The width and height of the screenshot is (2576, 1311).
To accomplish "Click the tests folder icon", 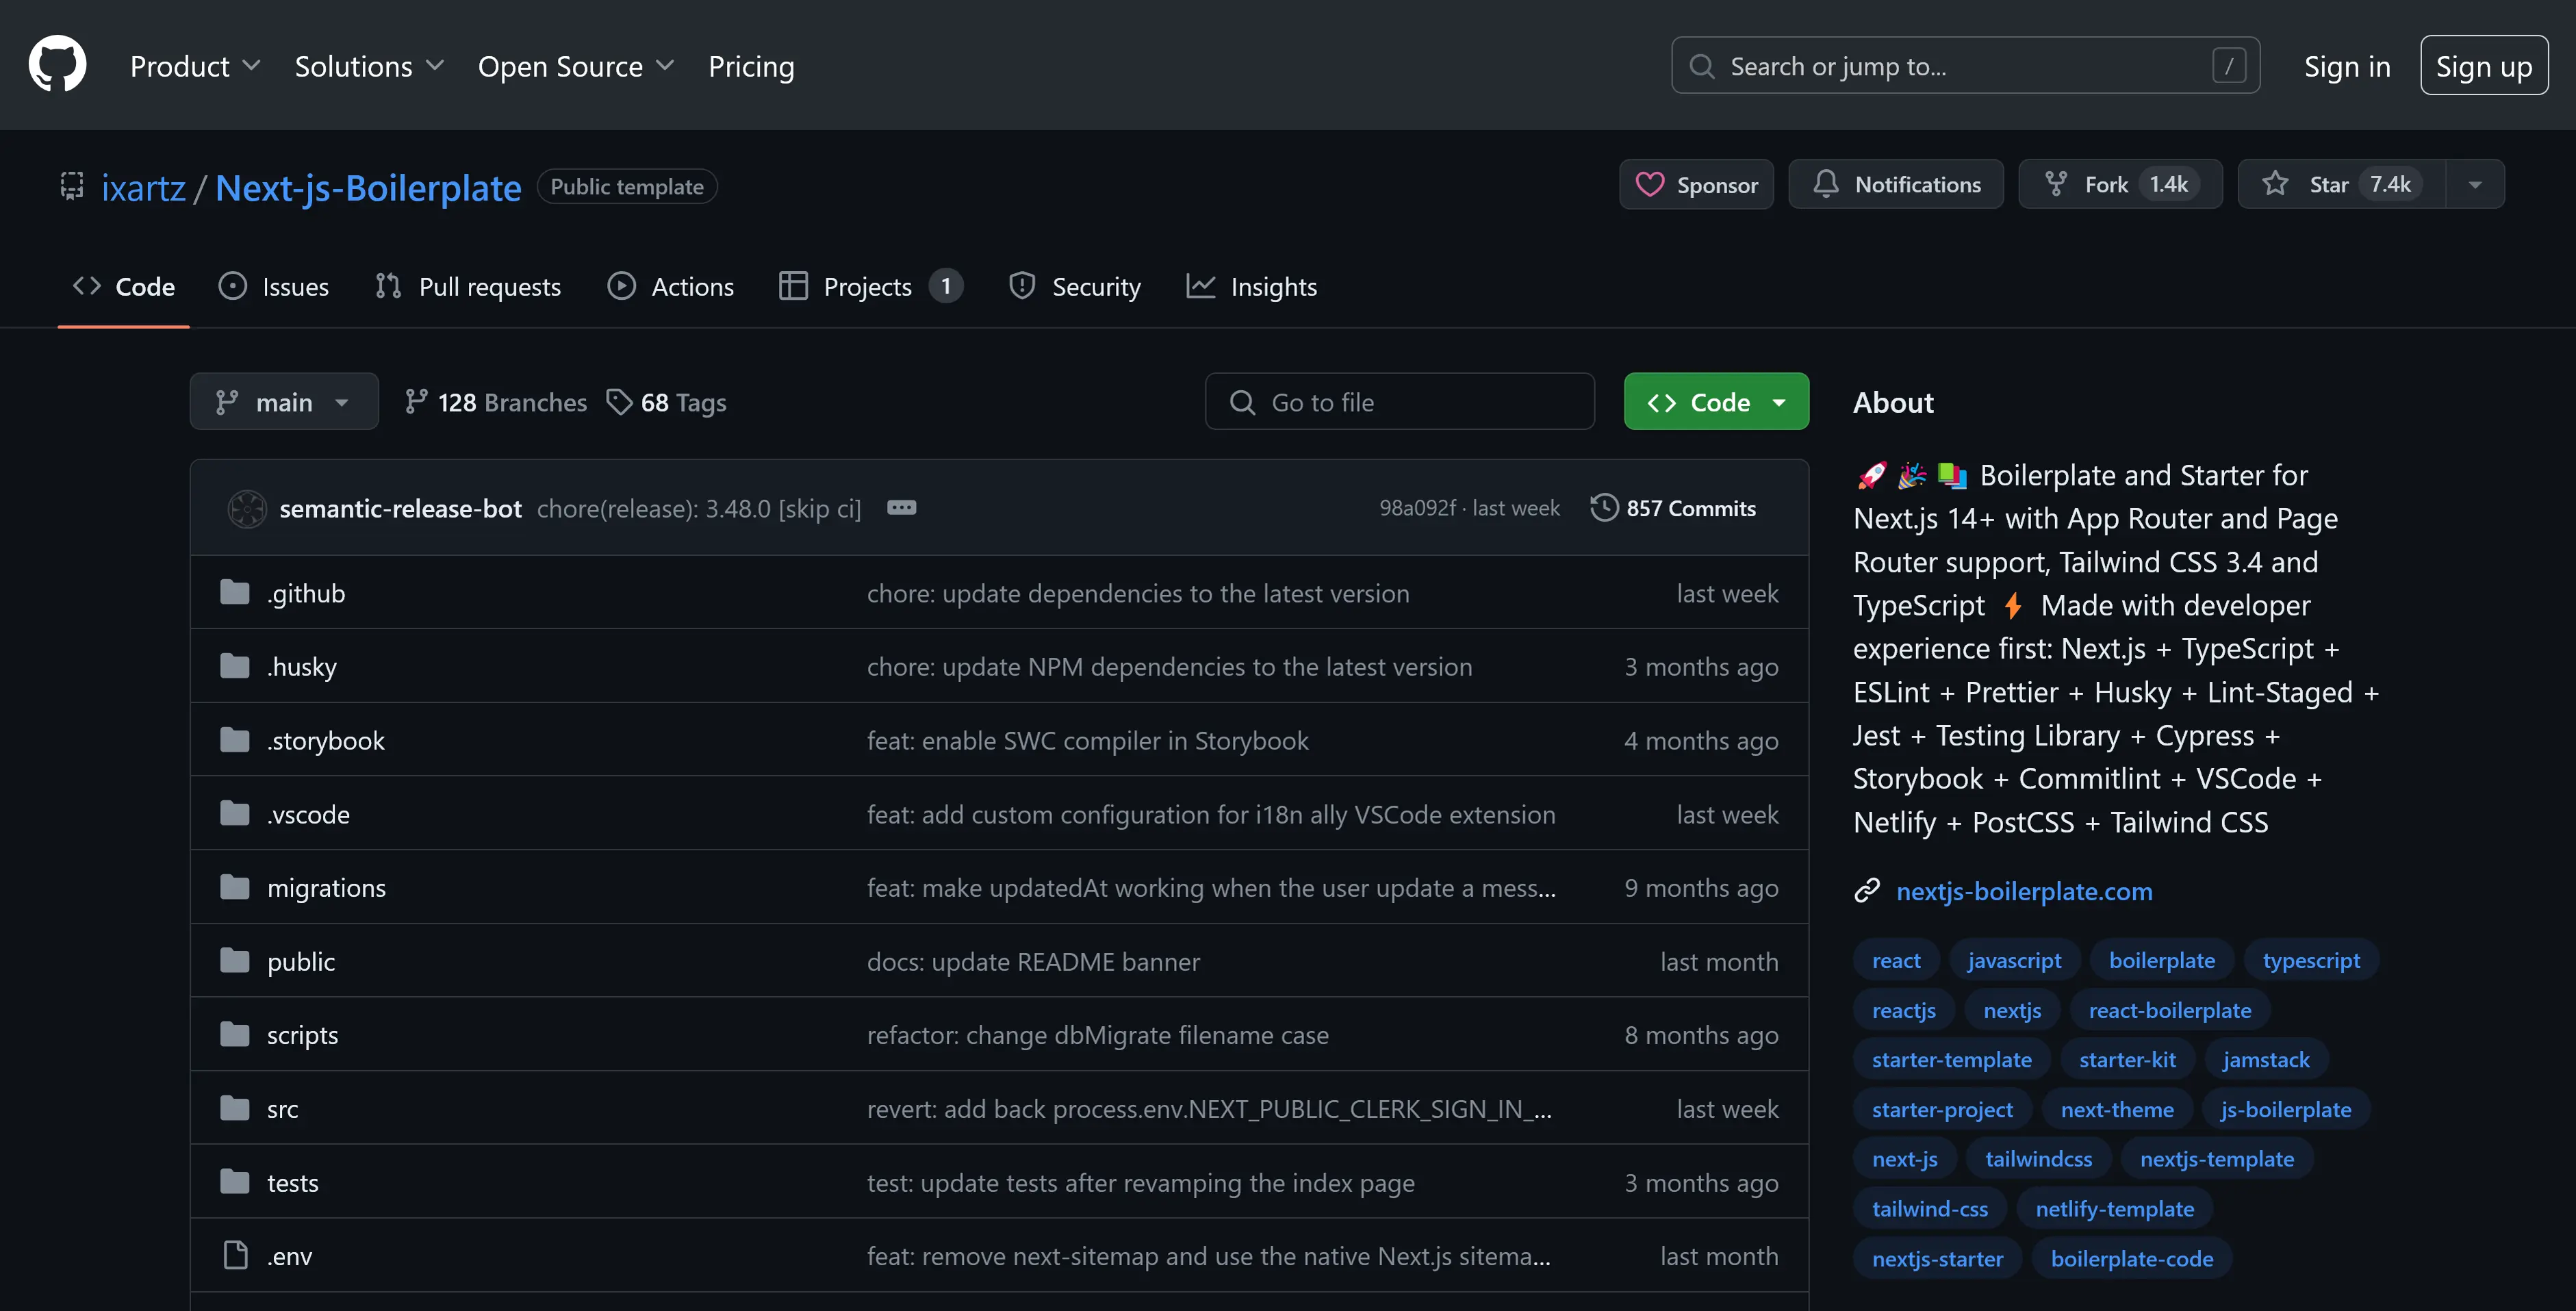I will coord(235,1182).
